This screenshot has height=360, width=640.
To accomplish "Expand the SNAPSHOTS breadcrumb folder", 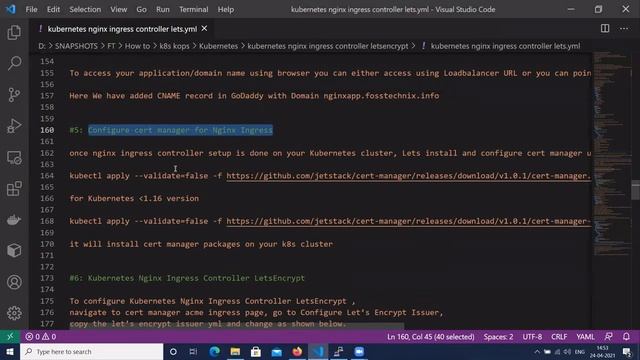I will pos(76,46).
